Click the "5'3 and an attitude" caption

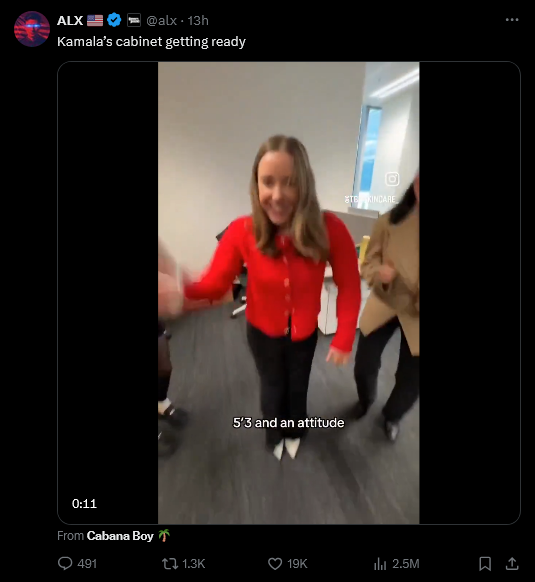288,423
